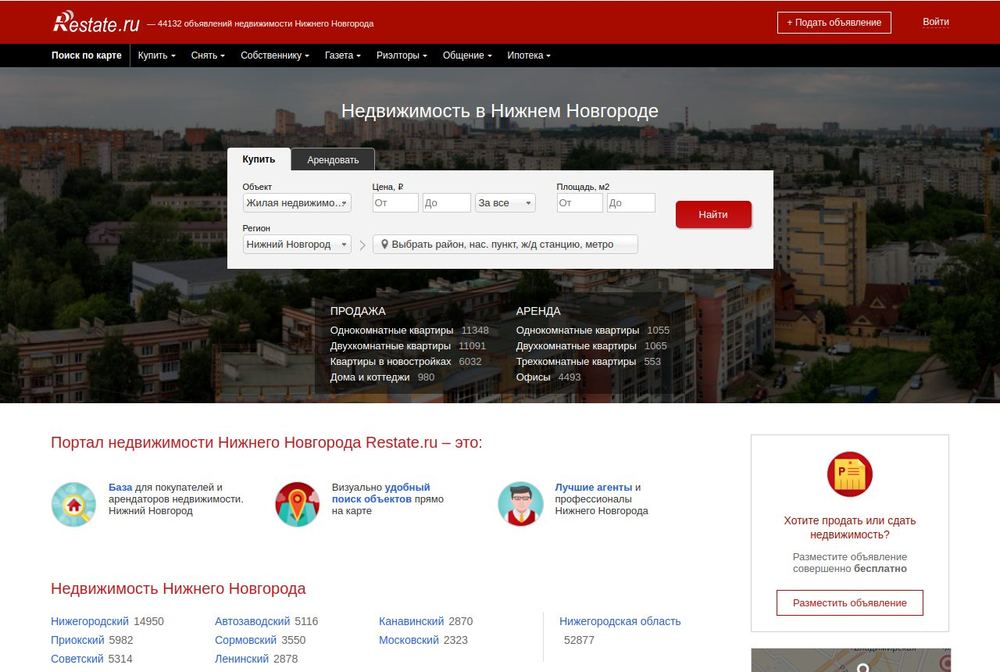1000x672 pixels.
Task: Click the district and metro selector field
Action: pos(505,244)
